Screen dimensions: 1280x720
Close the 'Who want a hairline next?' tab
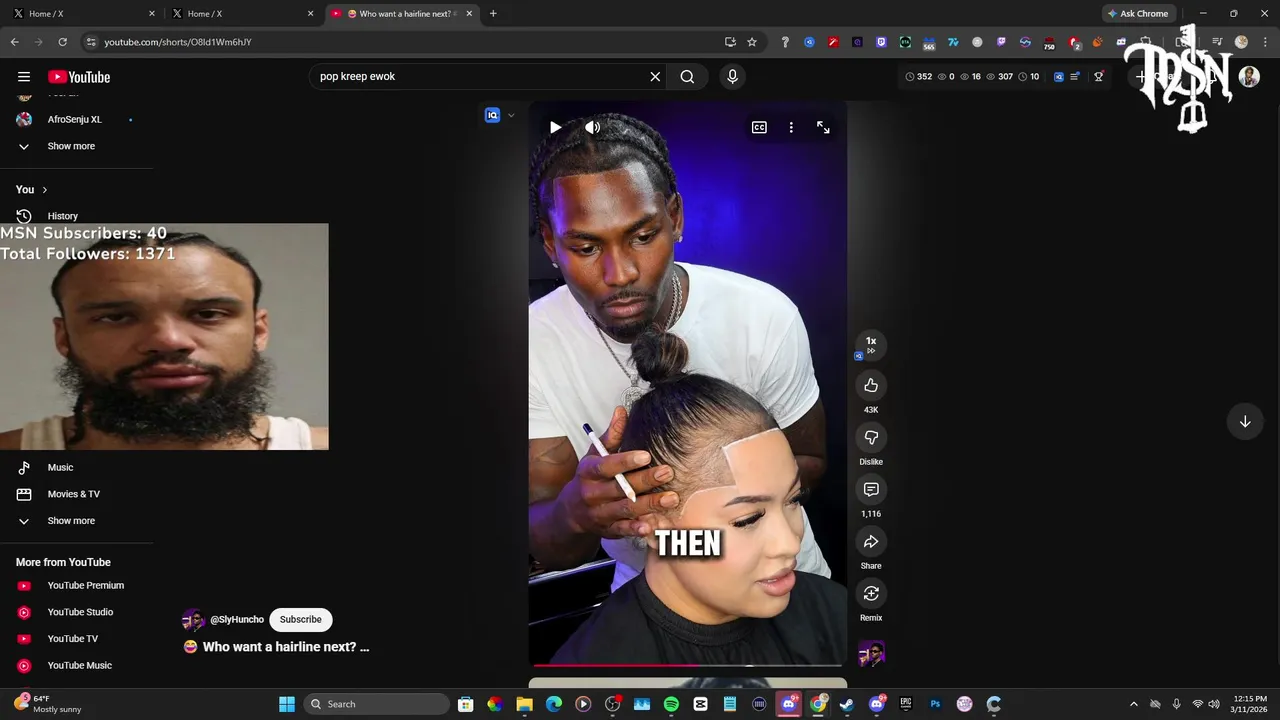pyautogui.click(x=469, y=14)
